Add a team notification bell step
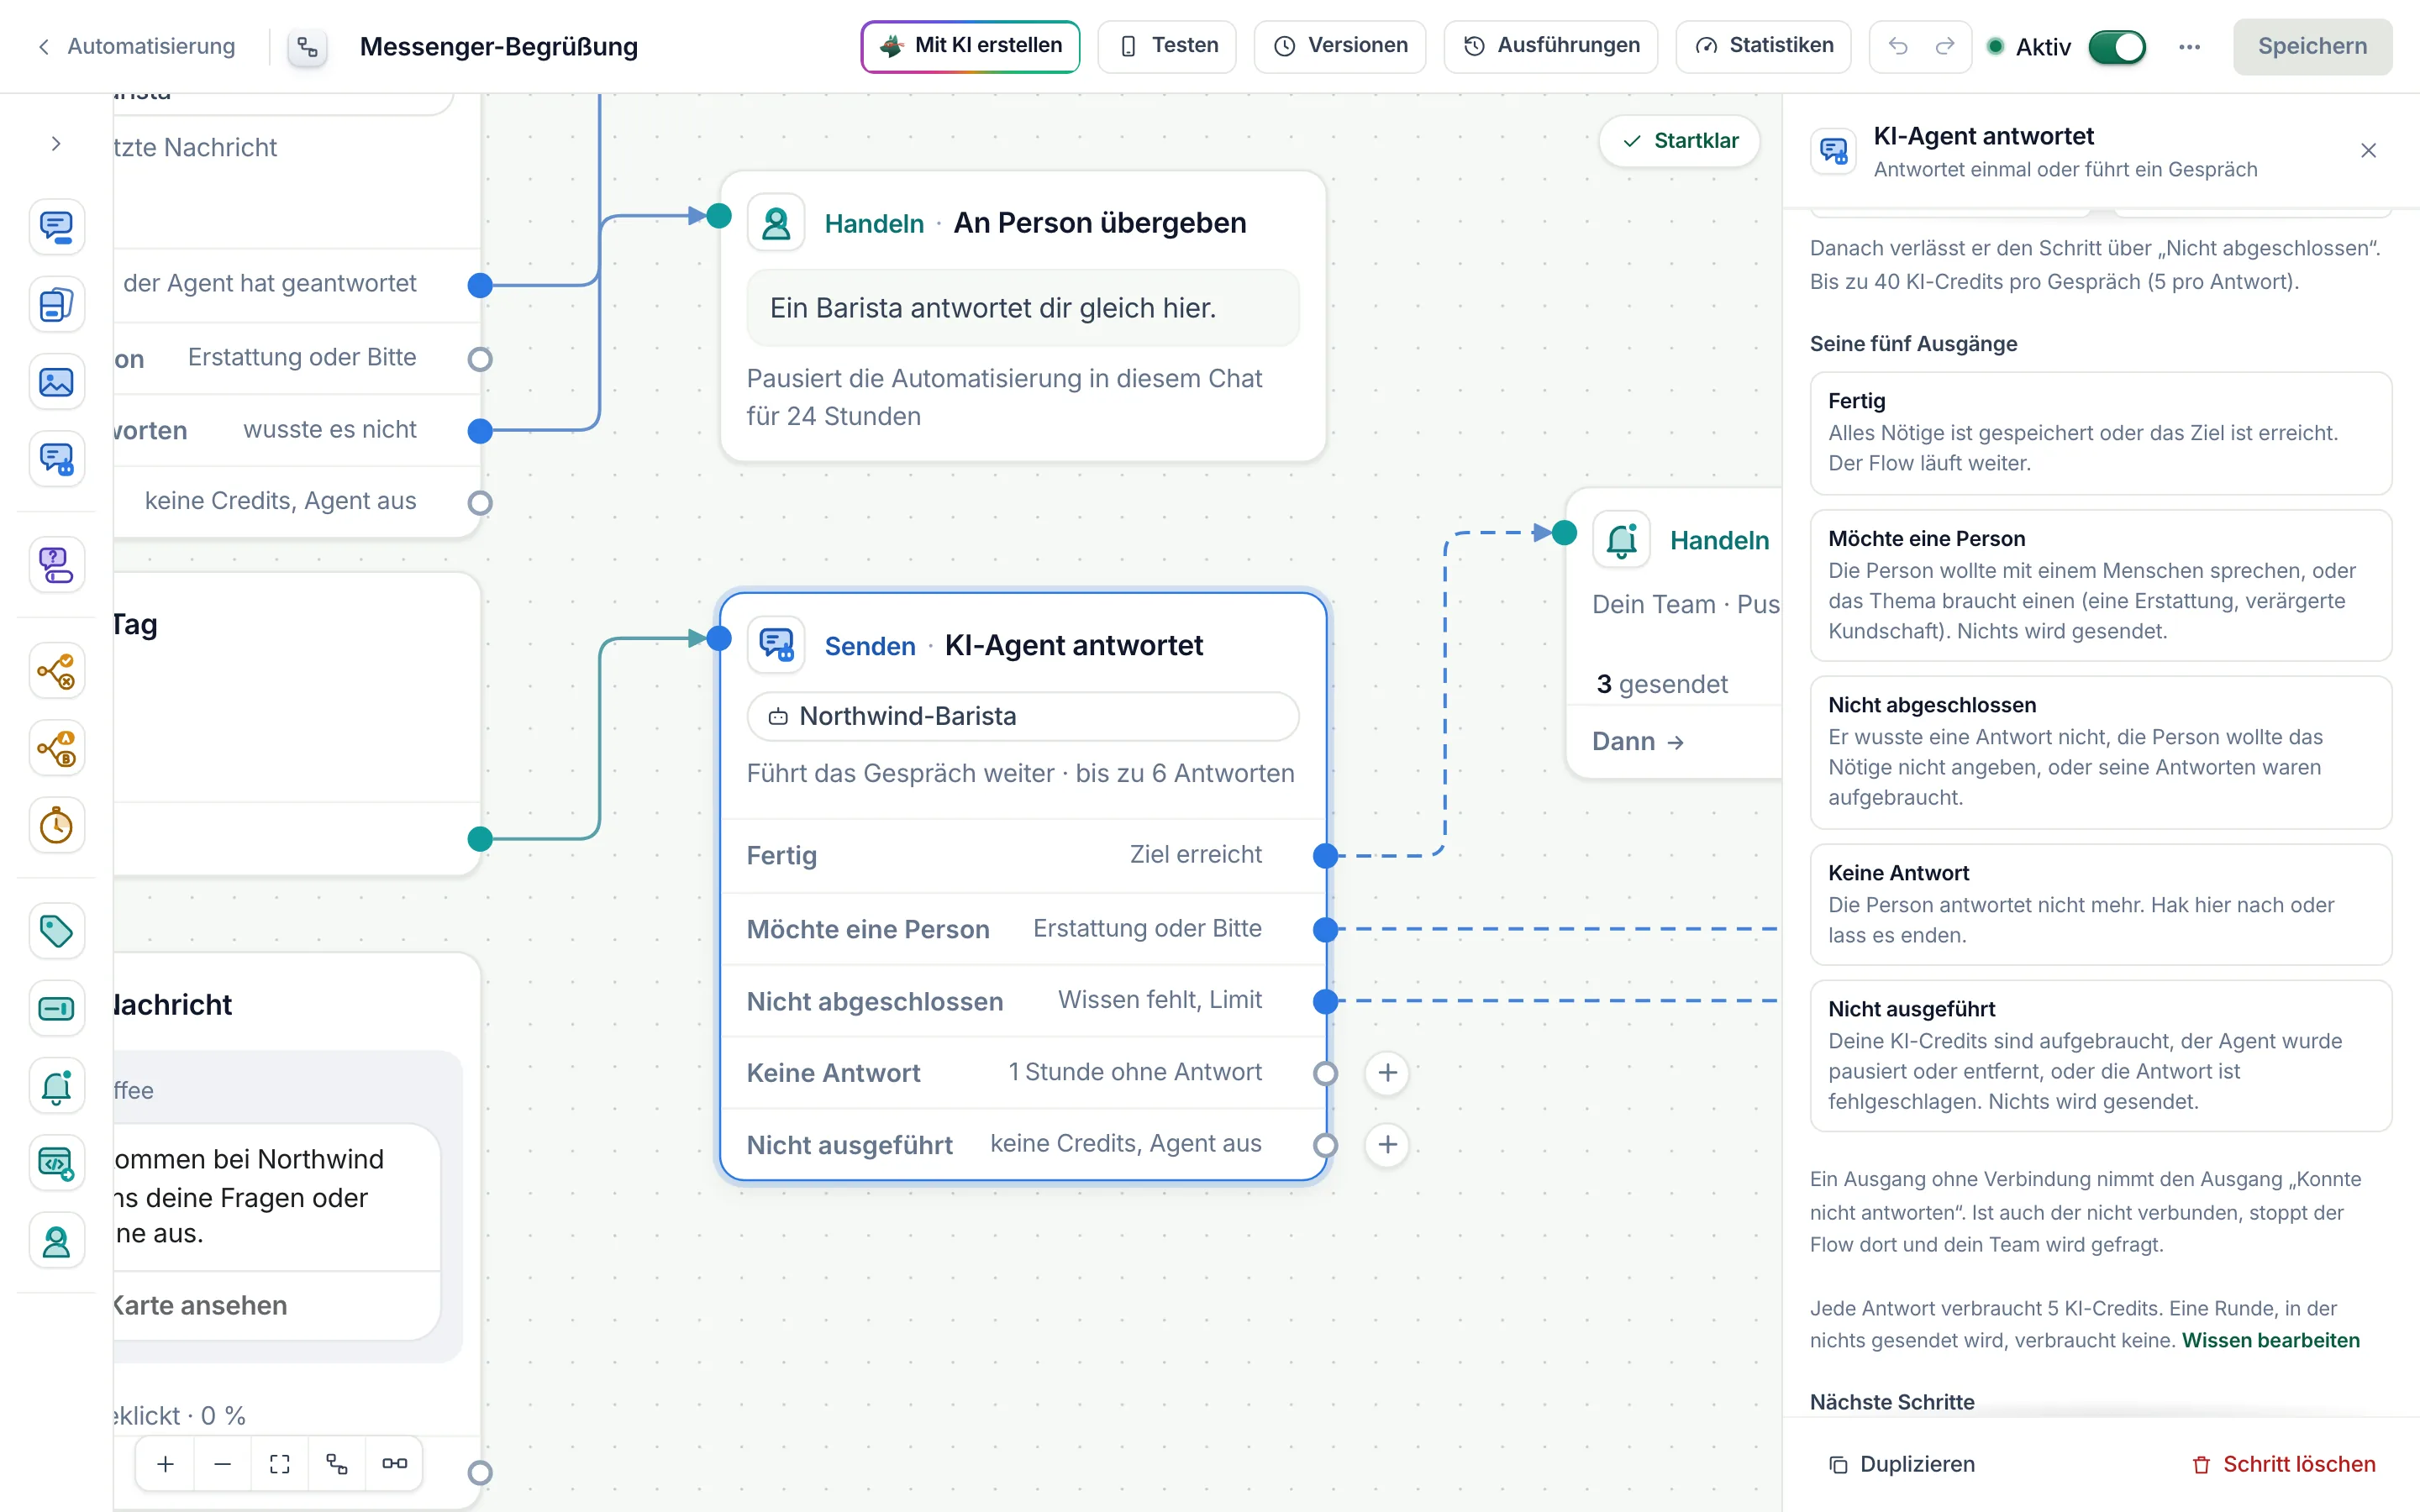Image resolution: width=2420 pixels, height=1512 pixels. [56, 1087]
